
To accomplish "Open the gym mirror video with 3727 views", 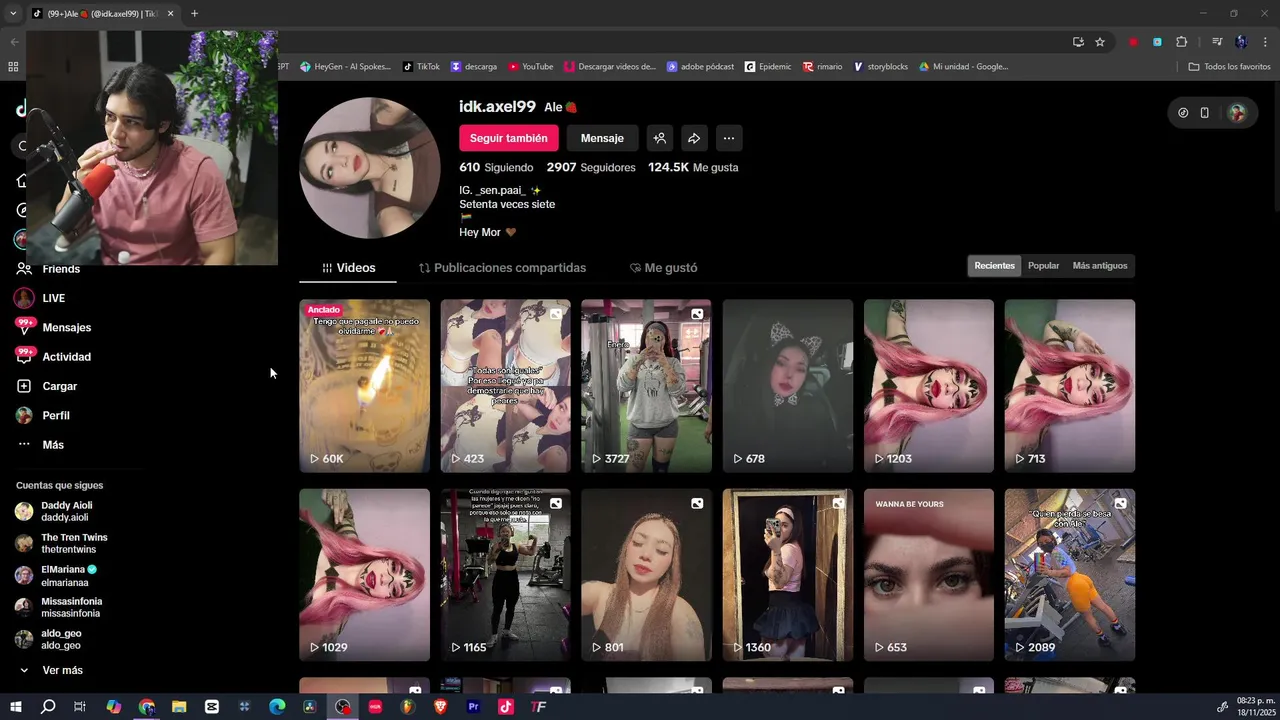I will coord(646,386).
